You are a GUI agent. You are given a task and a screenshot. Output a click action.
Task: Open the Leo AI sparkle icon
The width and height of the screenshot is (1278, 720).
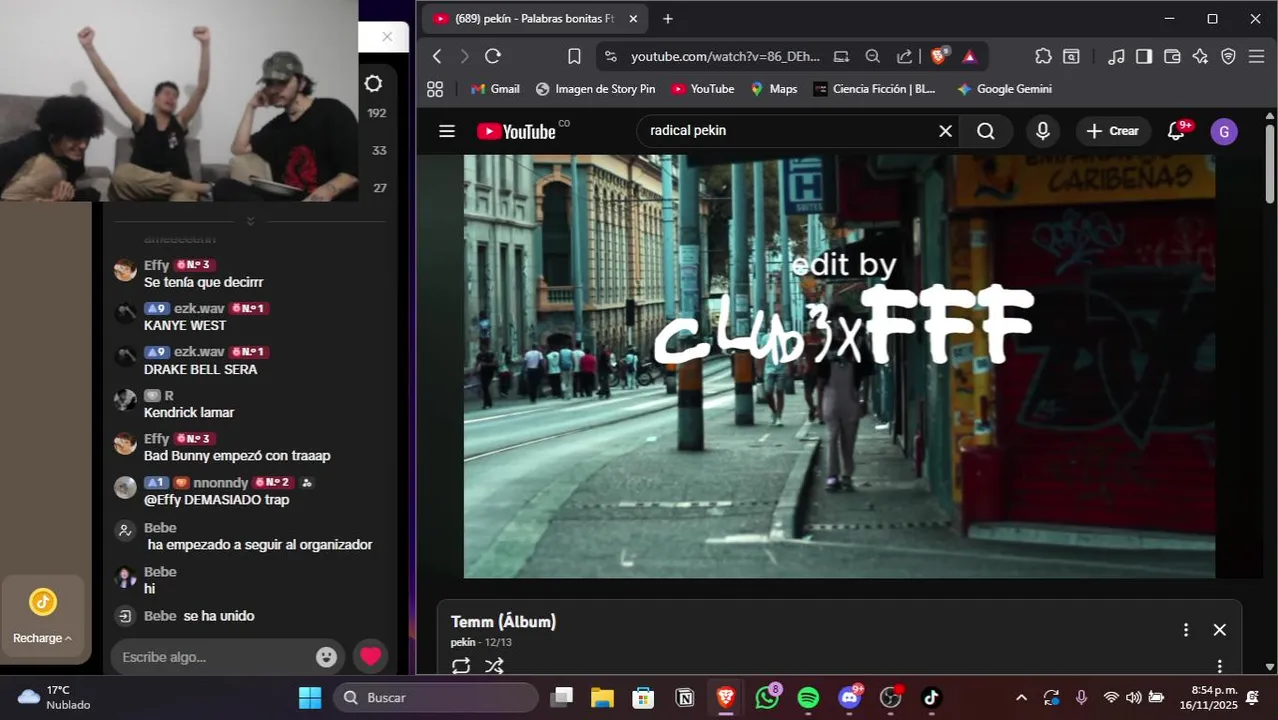tap(1200, 56)
